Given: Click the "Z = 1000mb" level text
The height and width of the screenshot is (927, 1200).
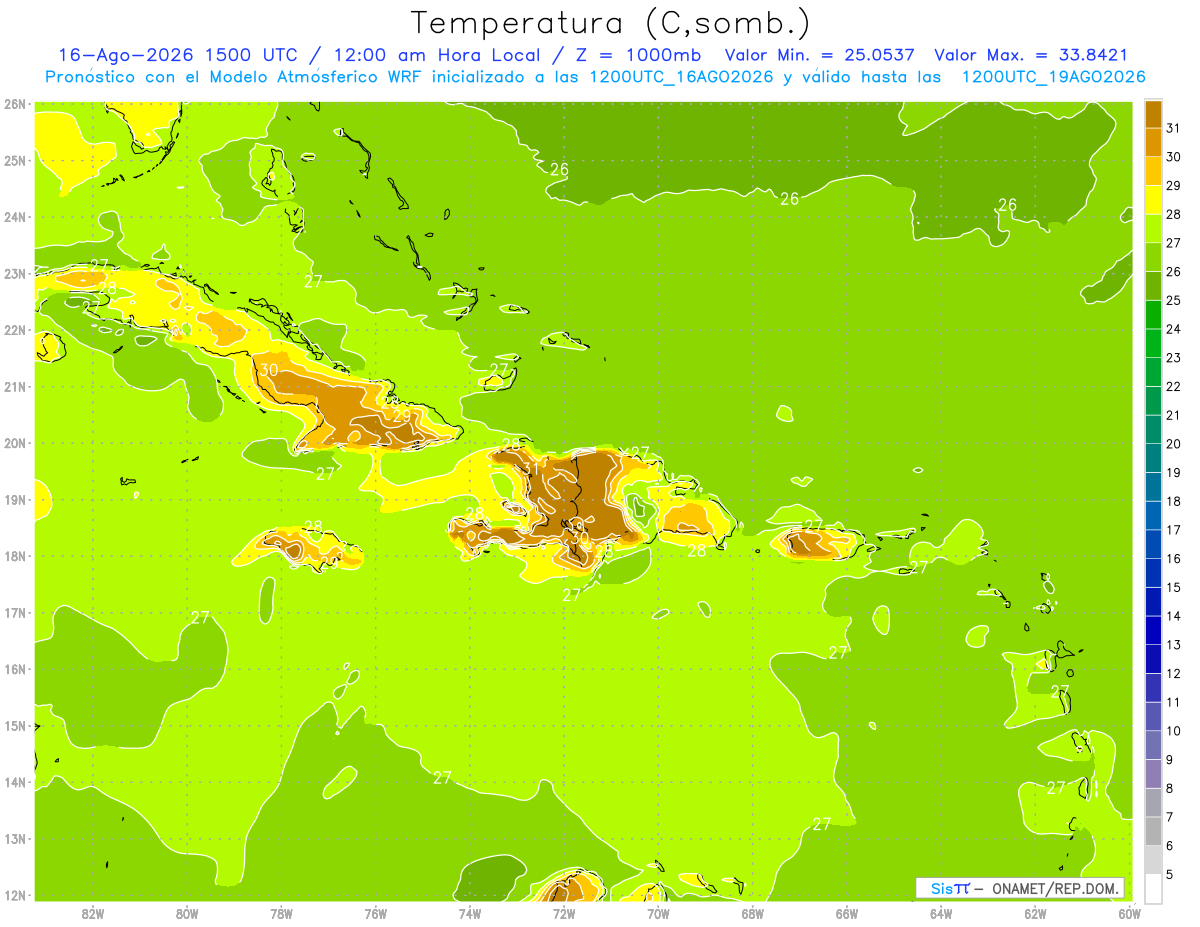Looking at the screenshot, I should [638, 55].
